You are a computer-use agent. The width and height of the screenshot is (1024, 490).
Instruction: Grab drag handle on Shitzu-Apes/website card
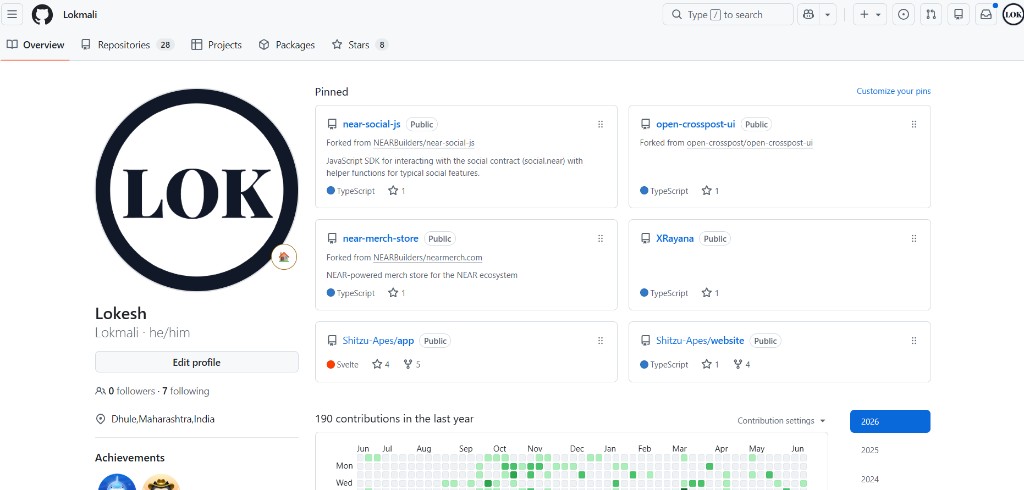click(914, 340)
